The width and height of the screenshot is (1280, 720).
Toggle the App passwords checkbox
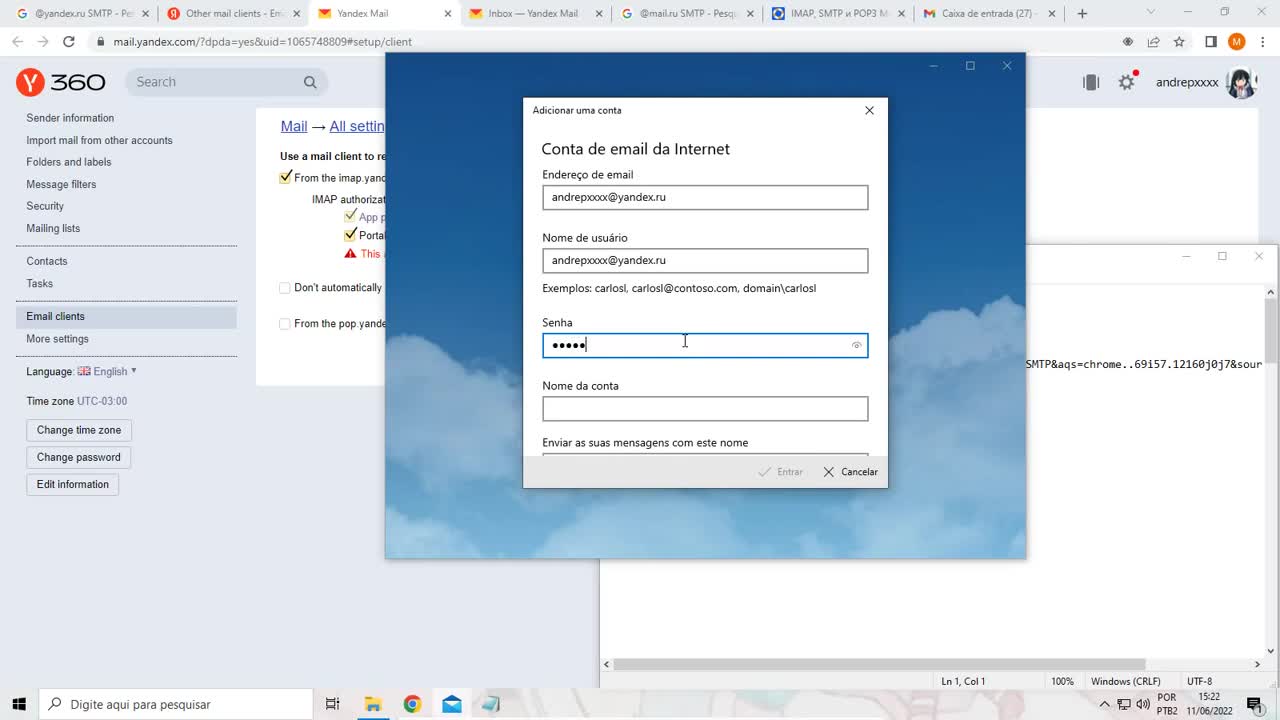click(x=350, y=216)
